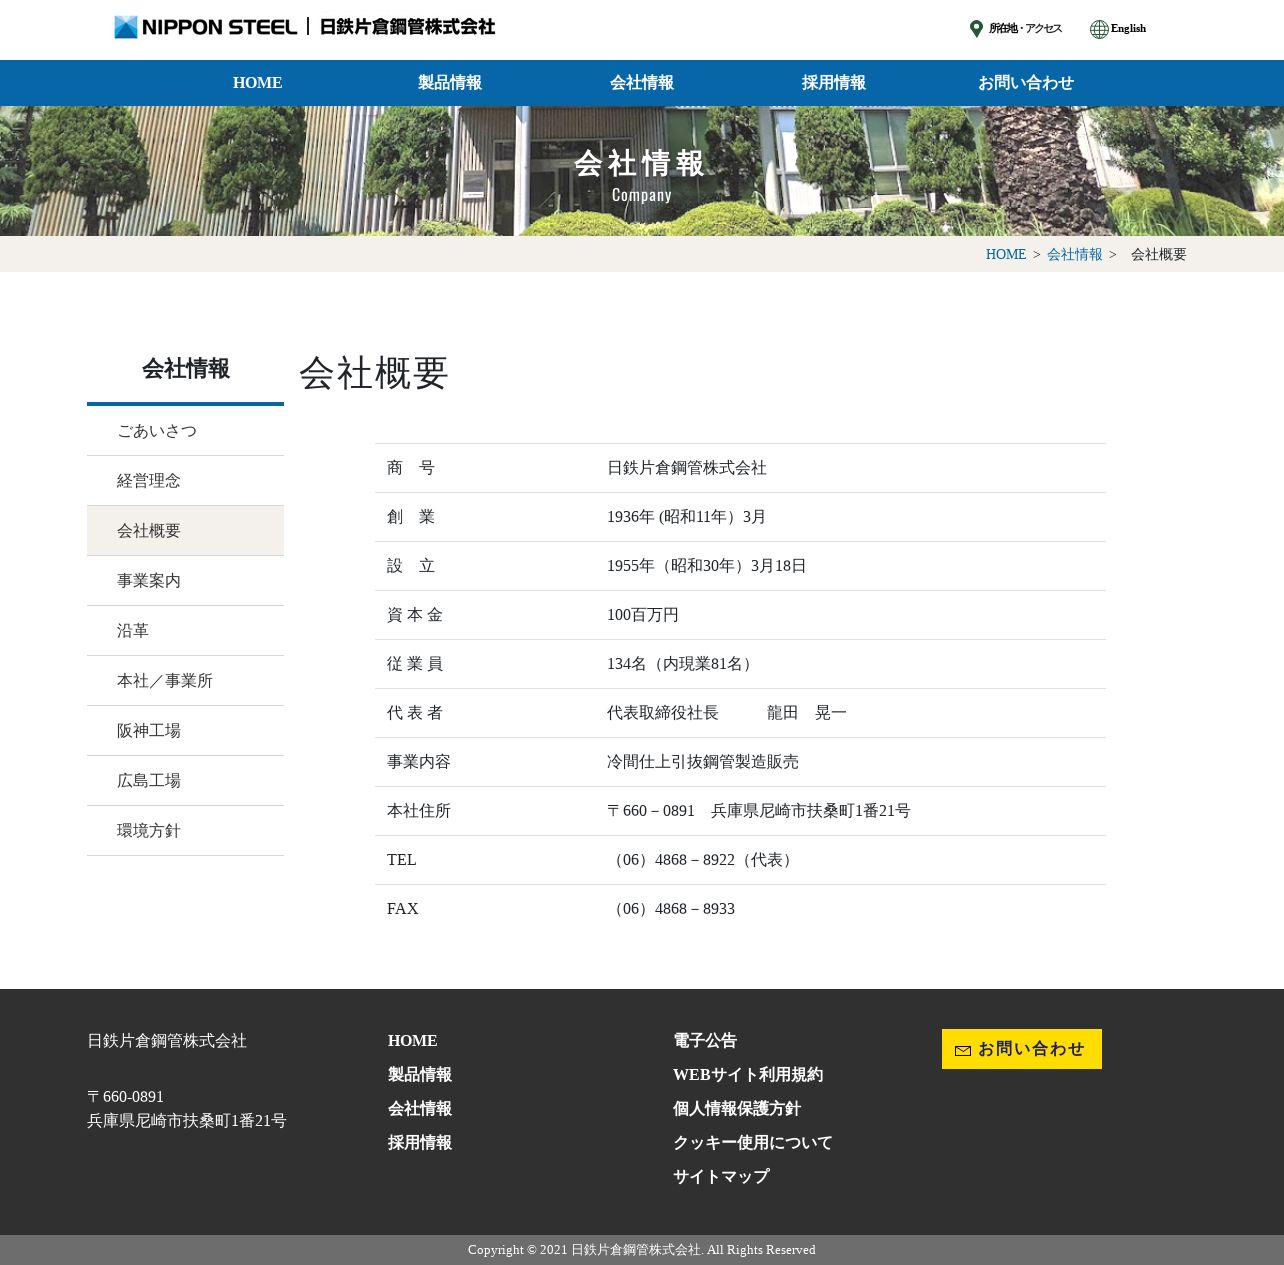The height and width of the screenshot is (1265, 1284).
Task: Select 阪神工場 in the sidebar
Action: 149,731
